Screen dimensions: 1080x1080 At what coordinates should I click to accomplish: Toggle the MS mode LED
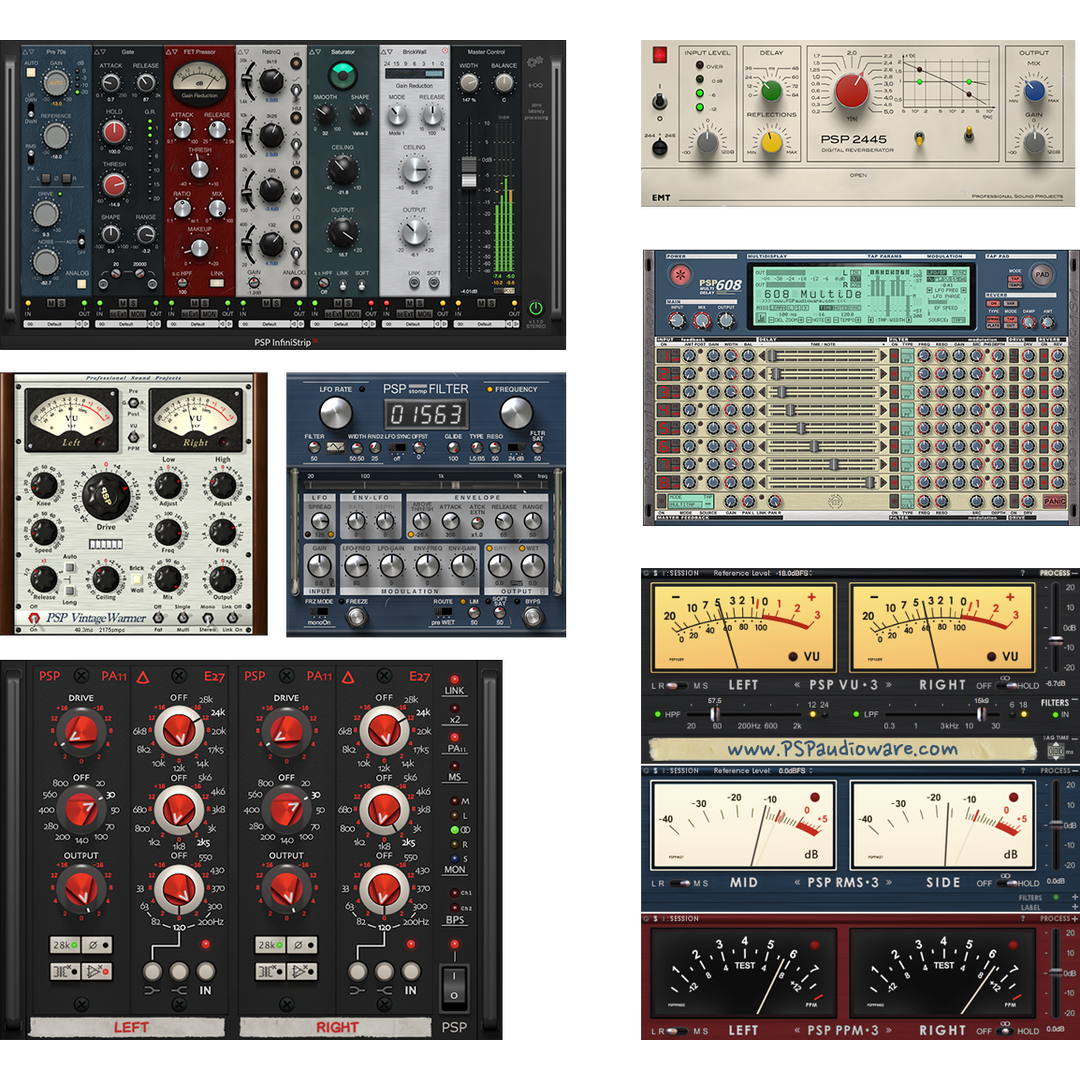pos(454,766)
